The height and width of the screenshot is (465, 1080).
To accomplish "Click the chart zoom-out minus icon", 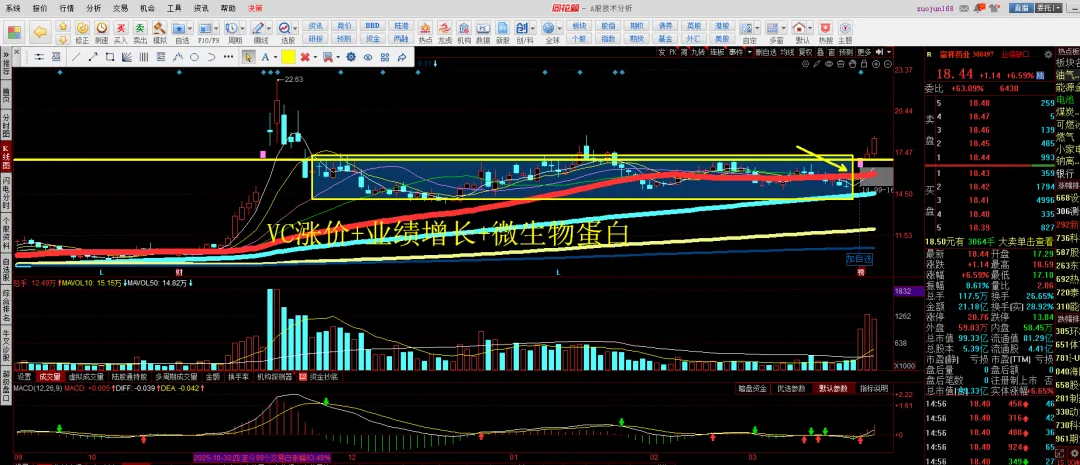I will pos(888,64).
